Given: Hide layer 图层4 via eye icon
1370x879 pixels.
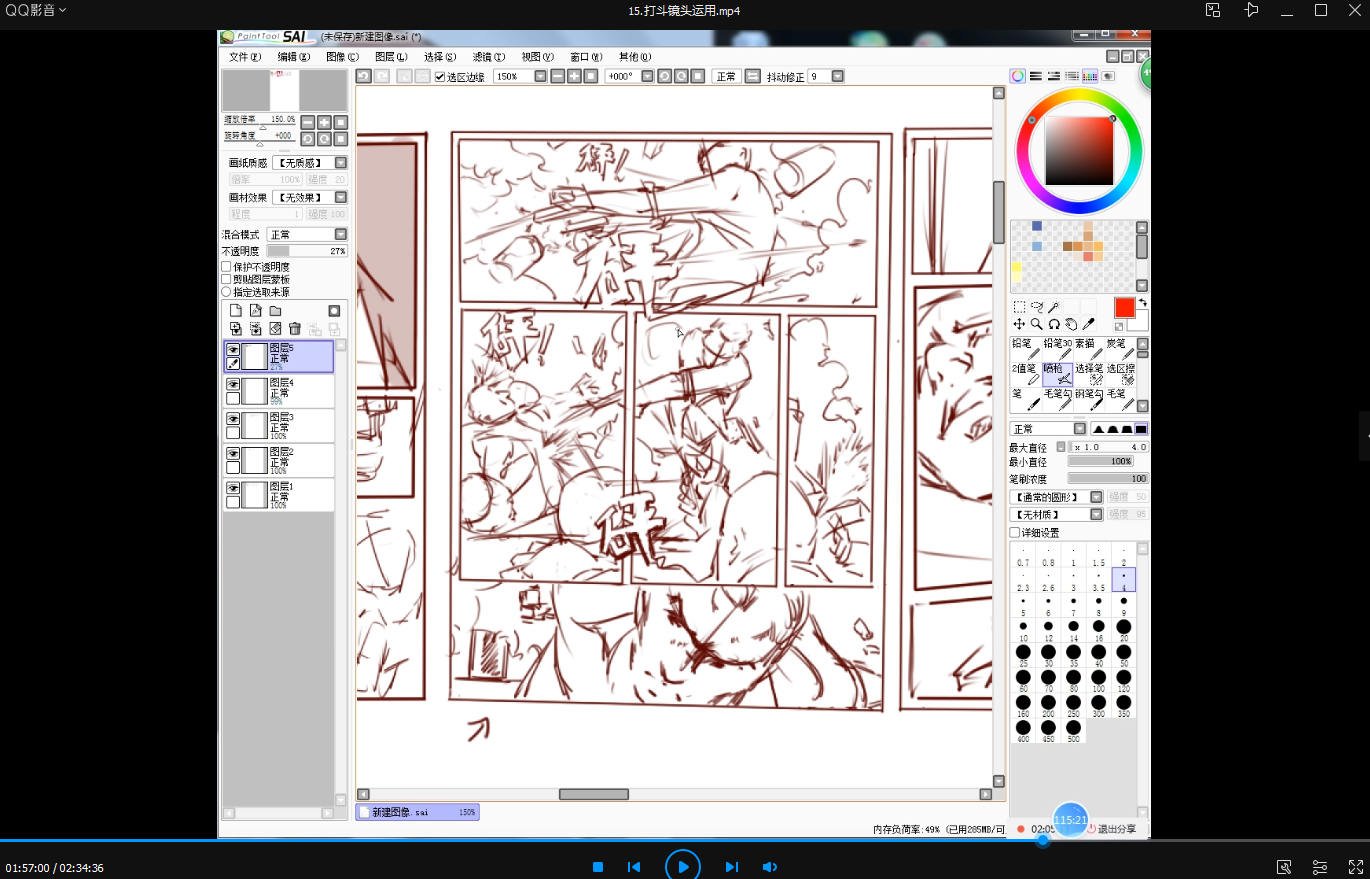Looking at the screenshot, I should (233, 384).
